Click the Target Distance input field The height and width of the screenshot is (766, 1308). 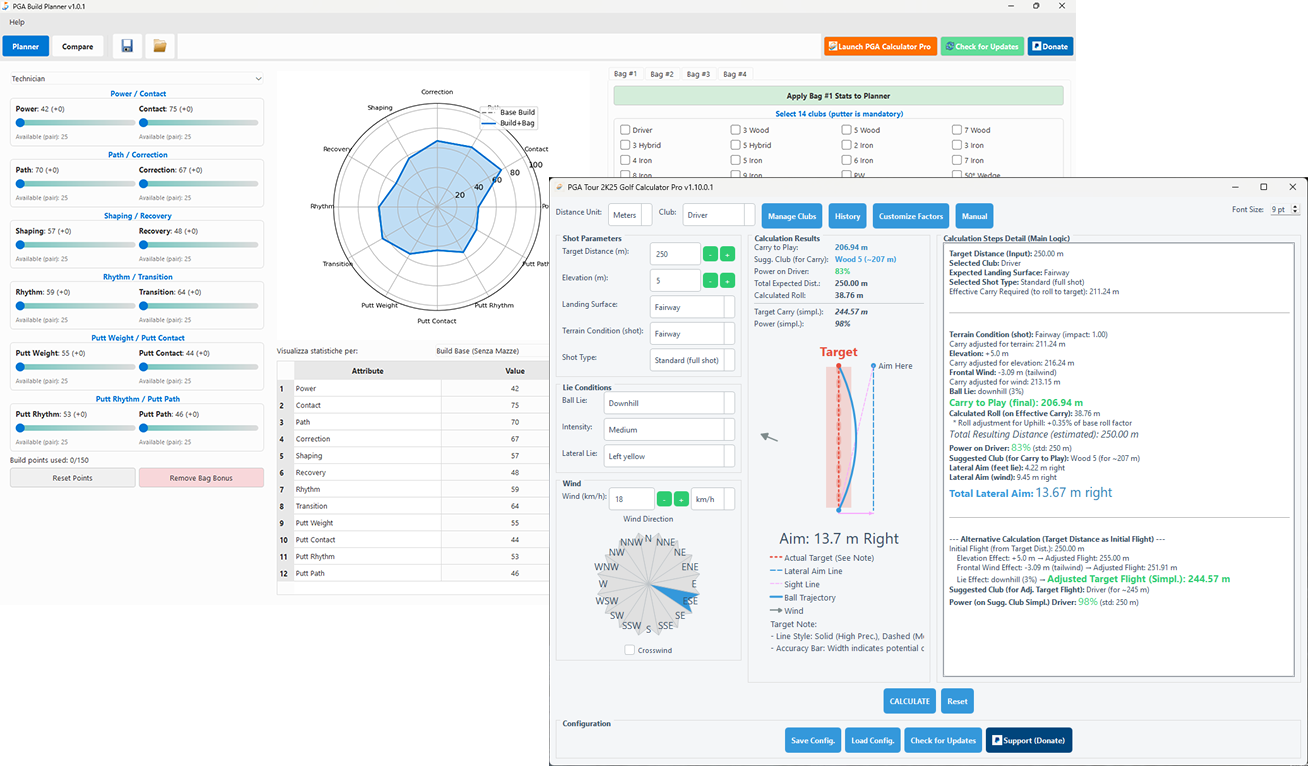pos(673,254)
